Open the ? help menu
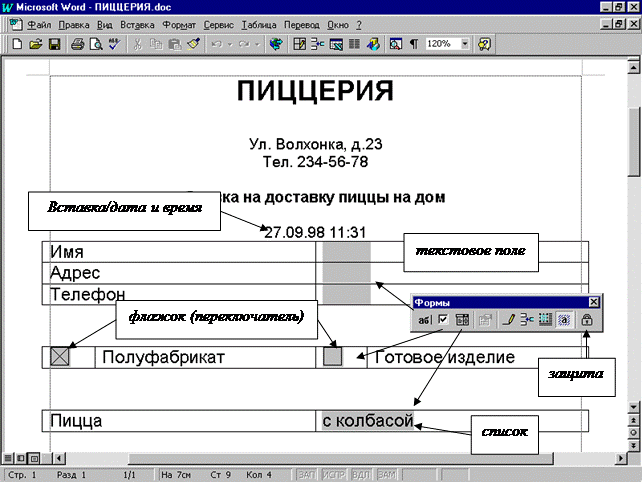Viewport: 642px width, 482px height. click(x=359, y=25)
